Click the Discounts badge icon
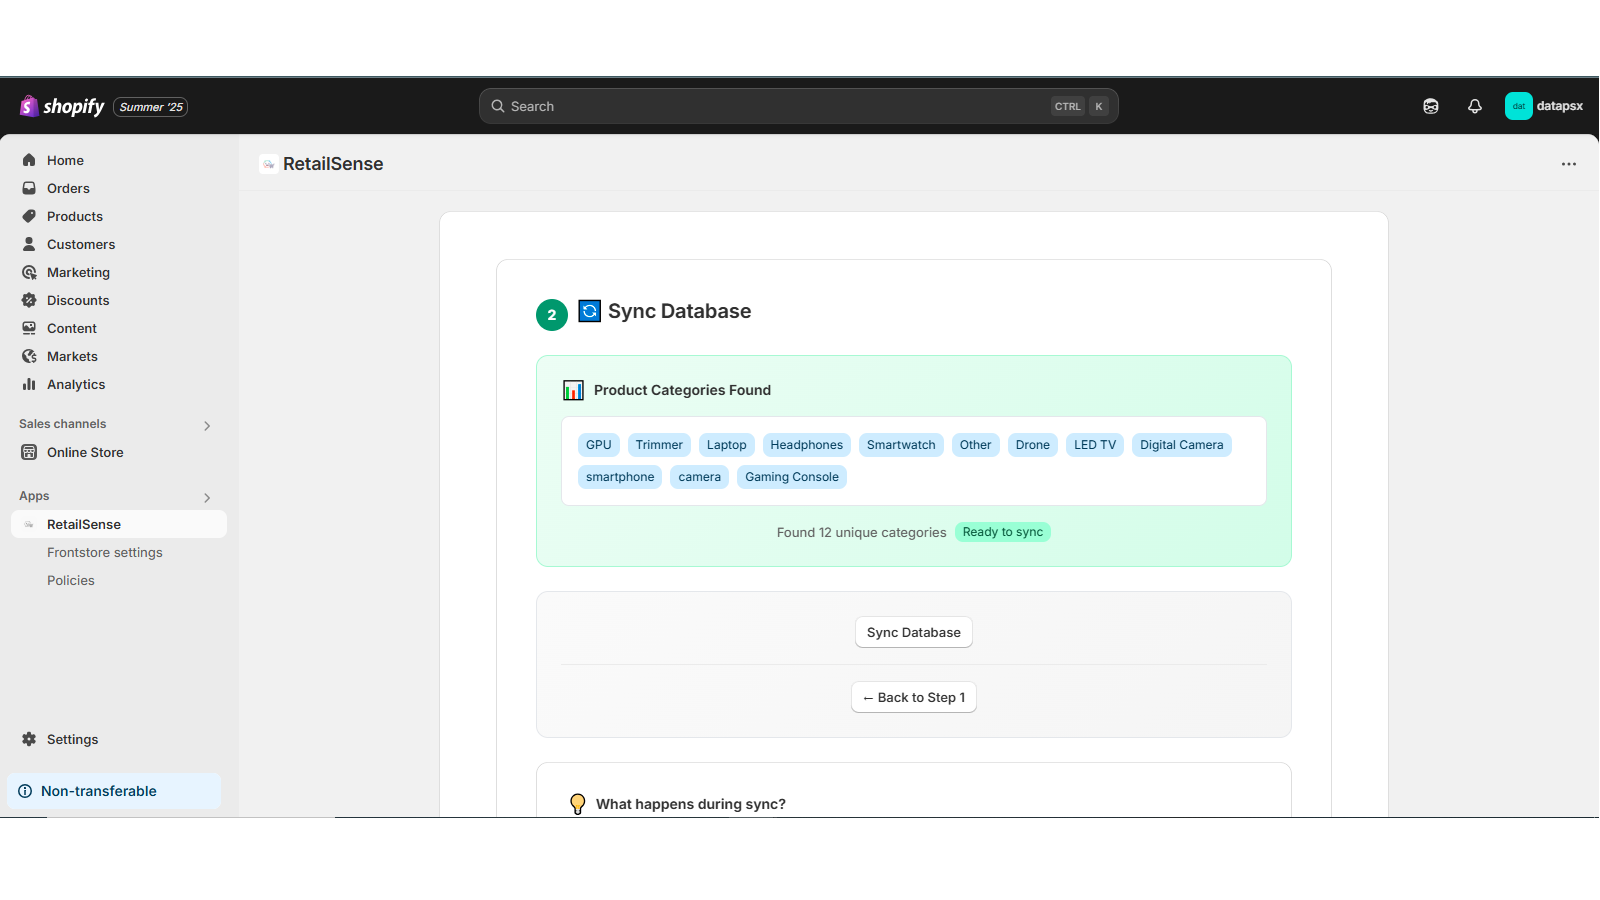Viewport: 1600px width, 900px height. (x=29, y=300)
